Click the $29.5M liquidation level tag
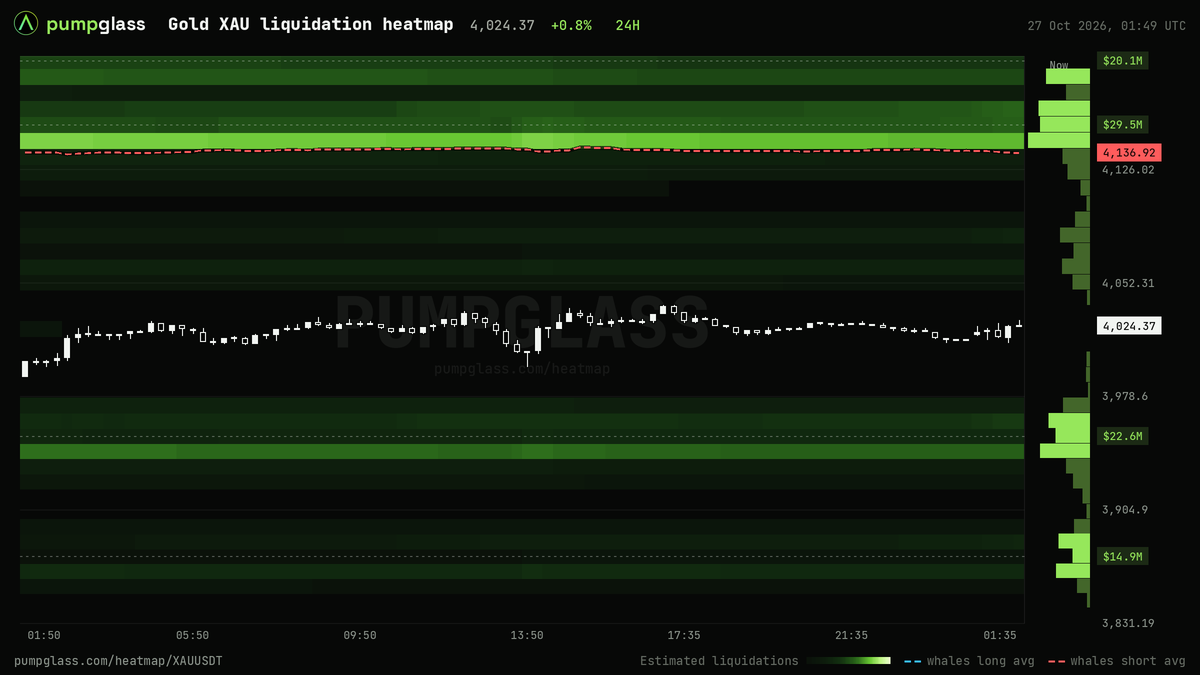The width and height of the screenshot is (1200, 675). (1123, 125)
